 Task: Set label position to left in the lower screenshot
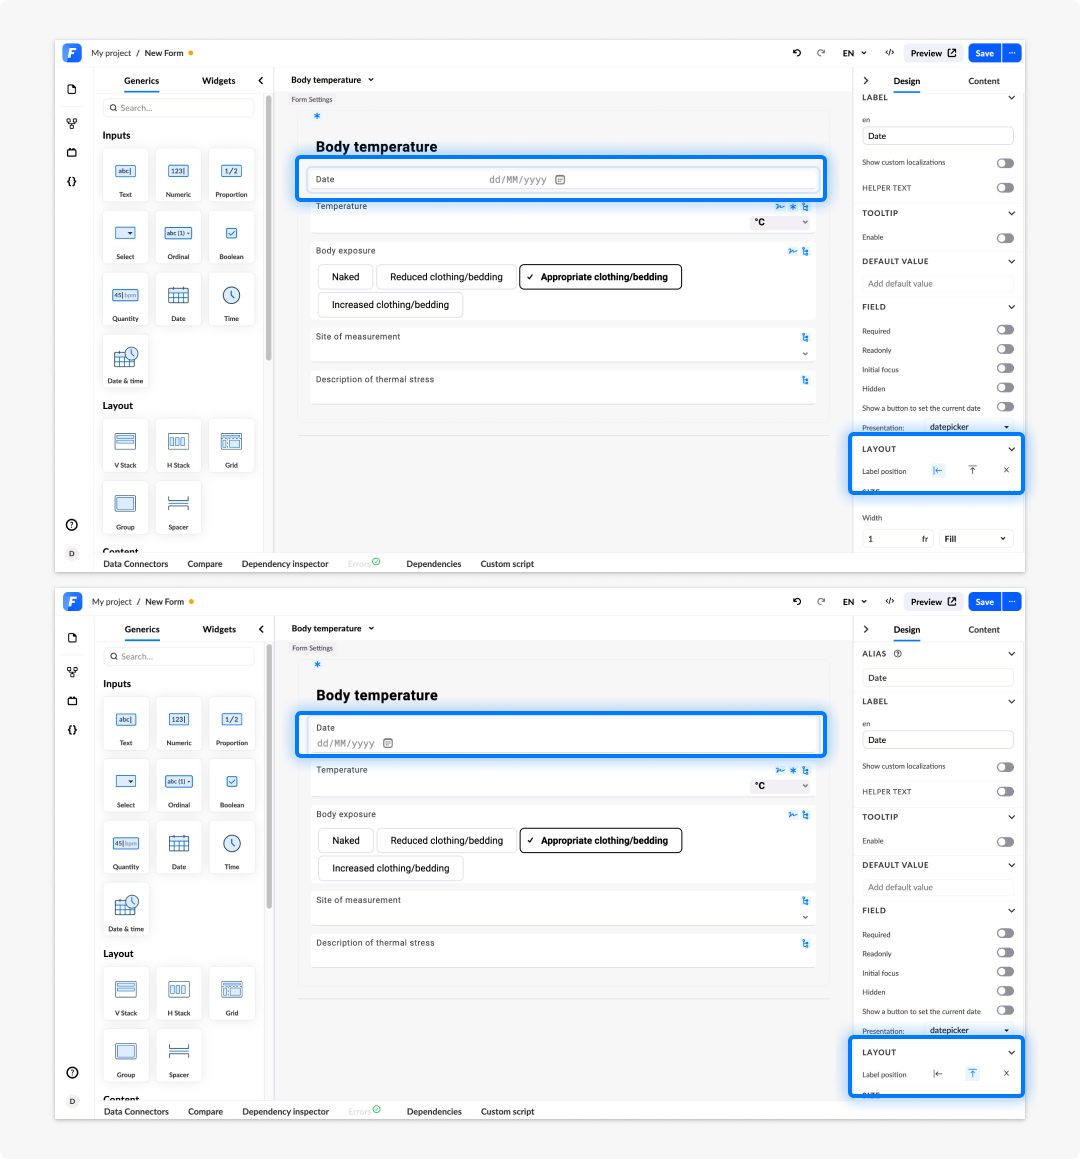tap(937, 1074)
